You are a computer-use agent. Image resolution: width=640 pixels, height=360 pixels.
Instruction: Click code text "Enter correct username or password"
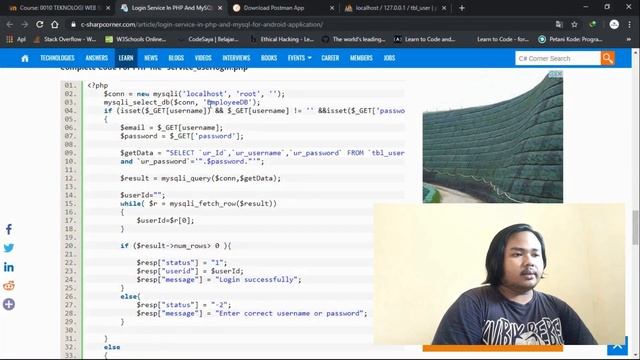pos(291,313)
